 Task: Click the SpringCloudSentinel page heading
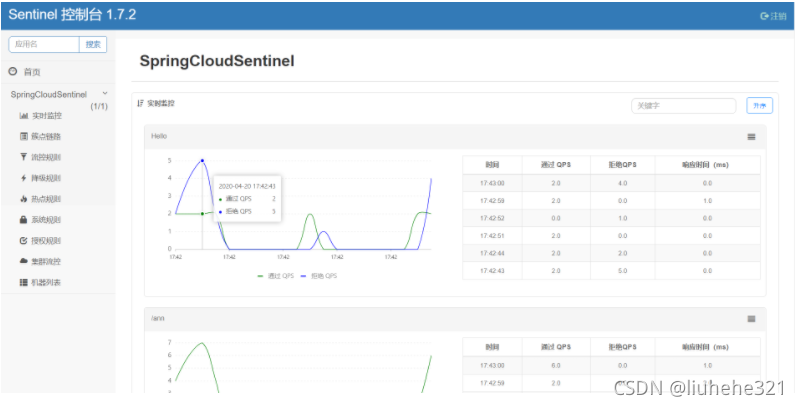coord(217,61)
